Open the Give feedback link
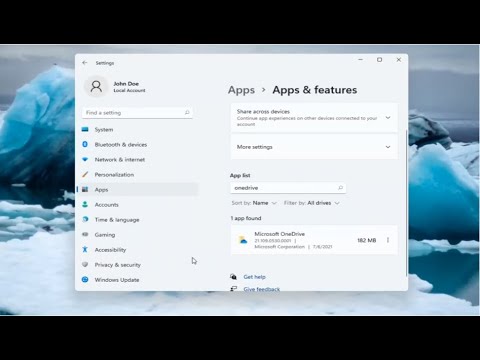 262,289
